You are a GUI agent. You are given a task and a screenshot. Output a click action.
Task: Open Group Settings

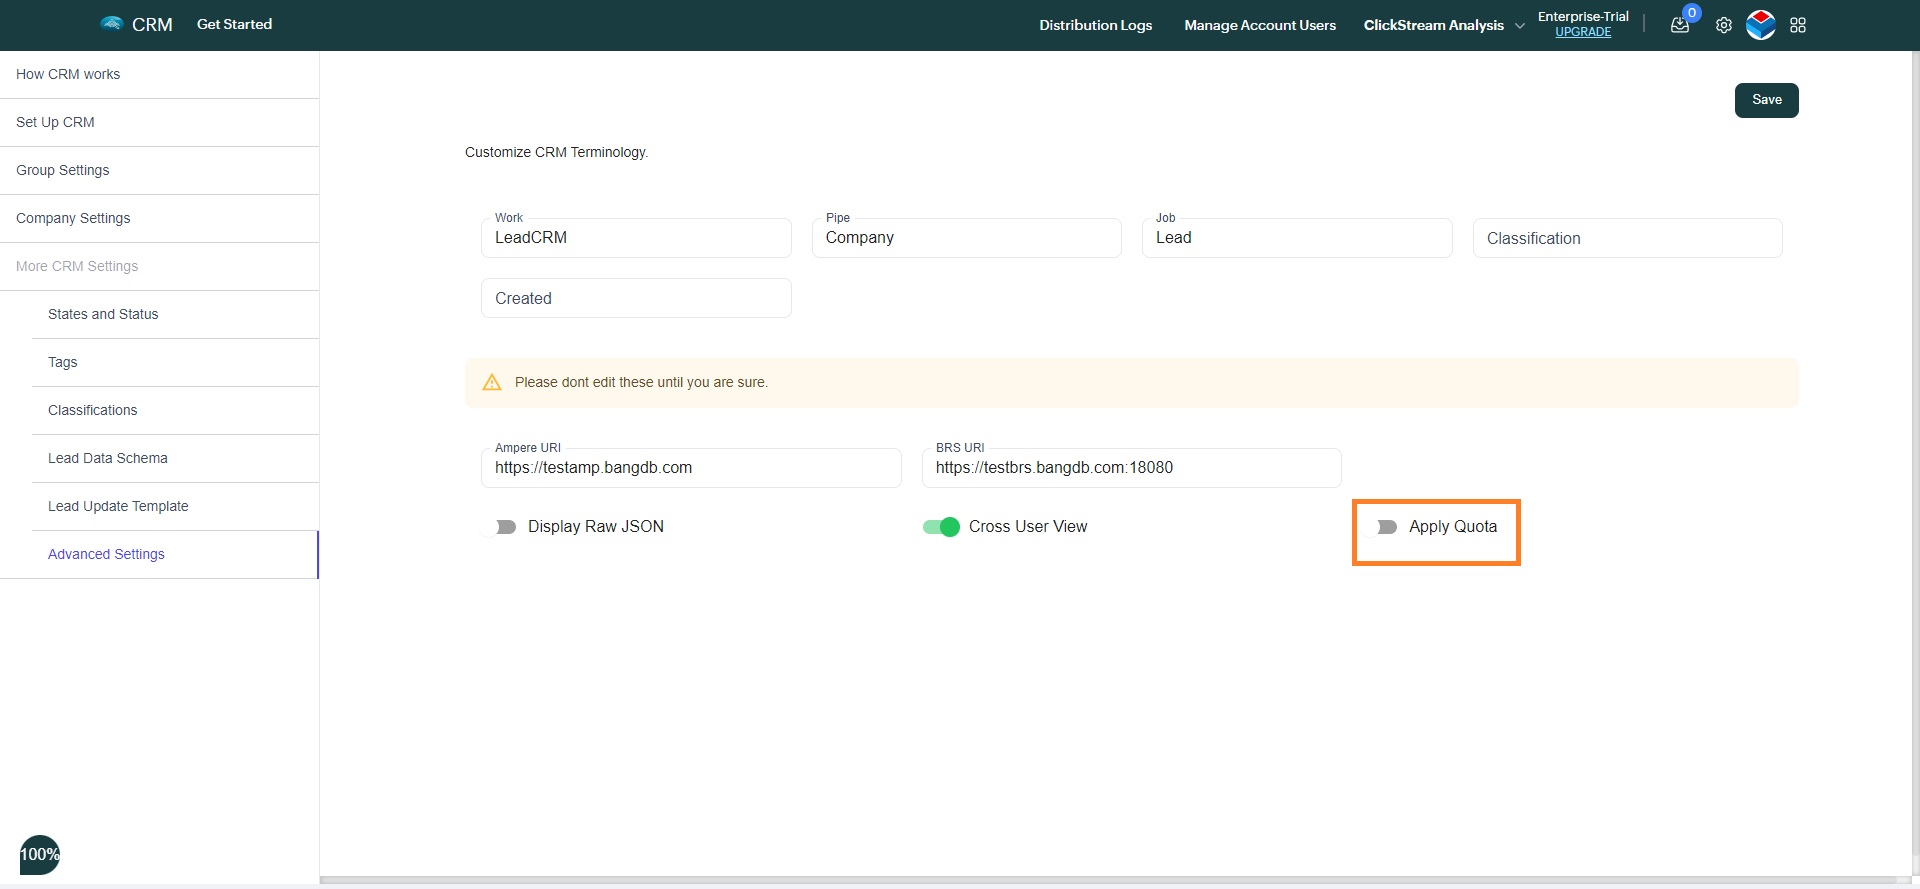pos(160,170)
